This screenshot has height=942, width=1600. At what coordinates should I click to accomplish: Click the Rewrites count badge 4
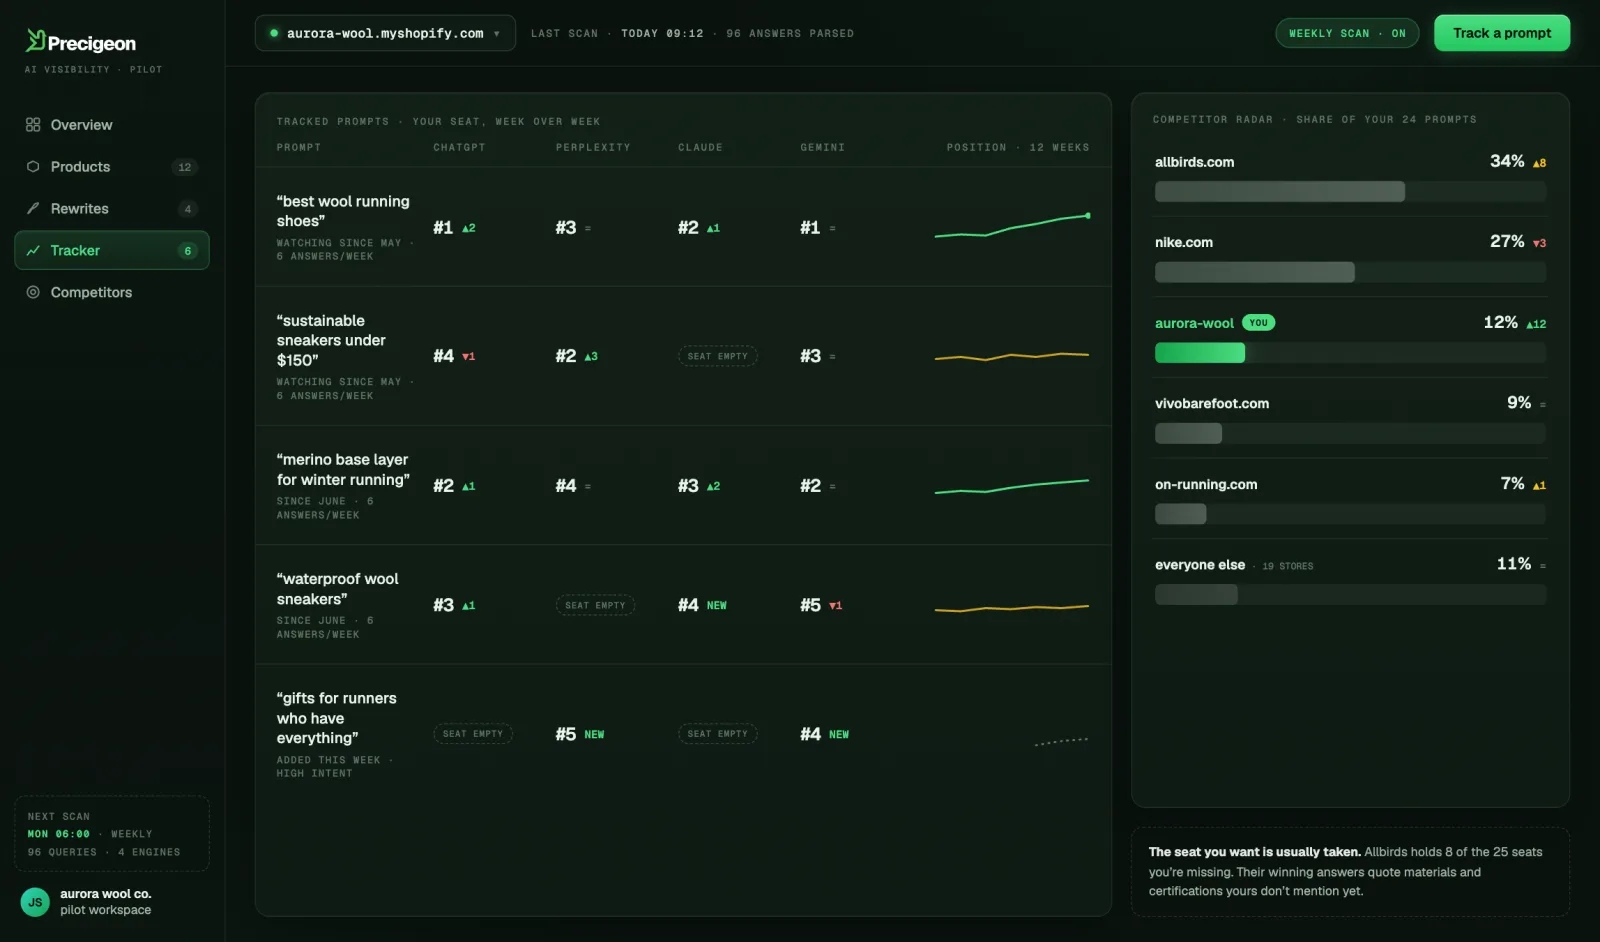(x=187, y=209)
